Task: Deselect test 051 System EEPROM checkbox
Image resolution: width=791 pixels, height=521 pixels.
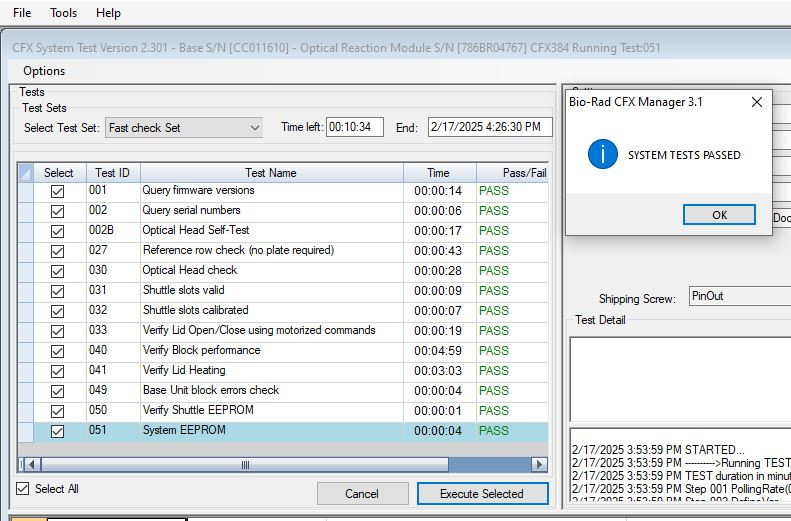Action: (x=57, y=431)
